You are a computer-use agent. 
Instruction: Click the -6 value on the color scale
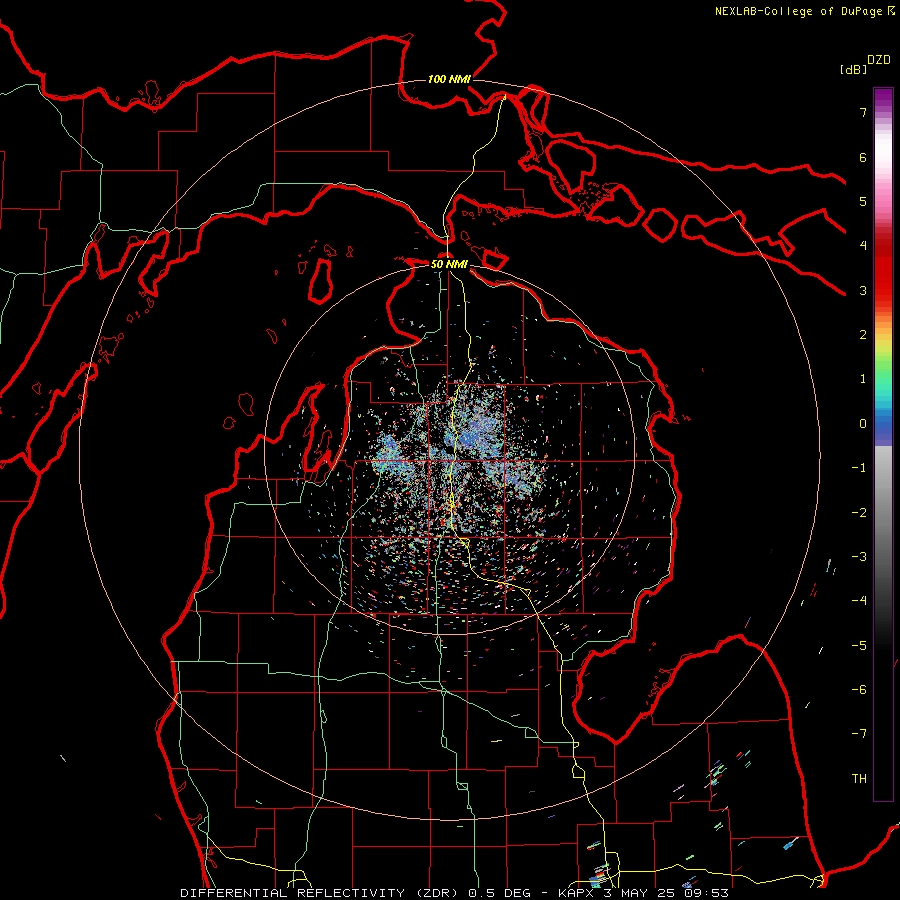[x=859, y=690]
